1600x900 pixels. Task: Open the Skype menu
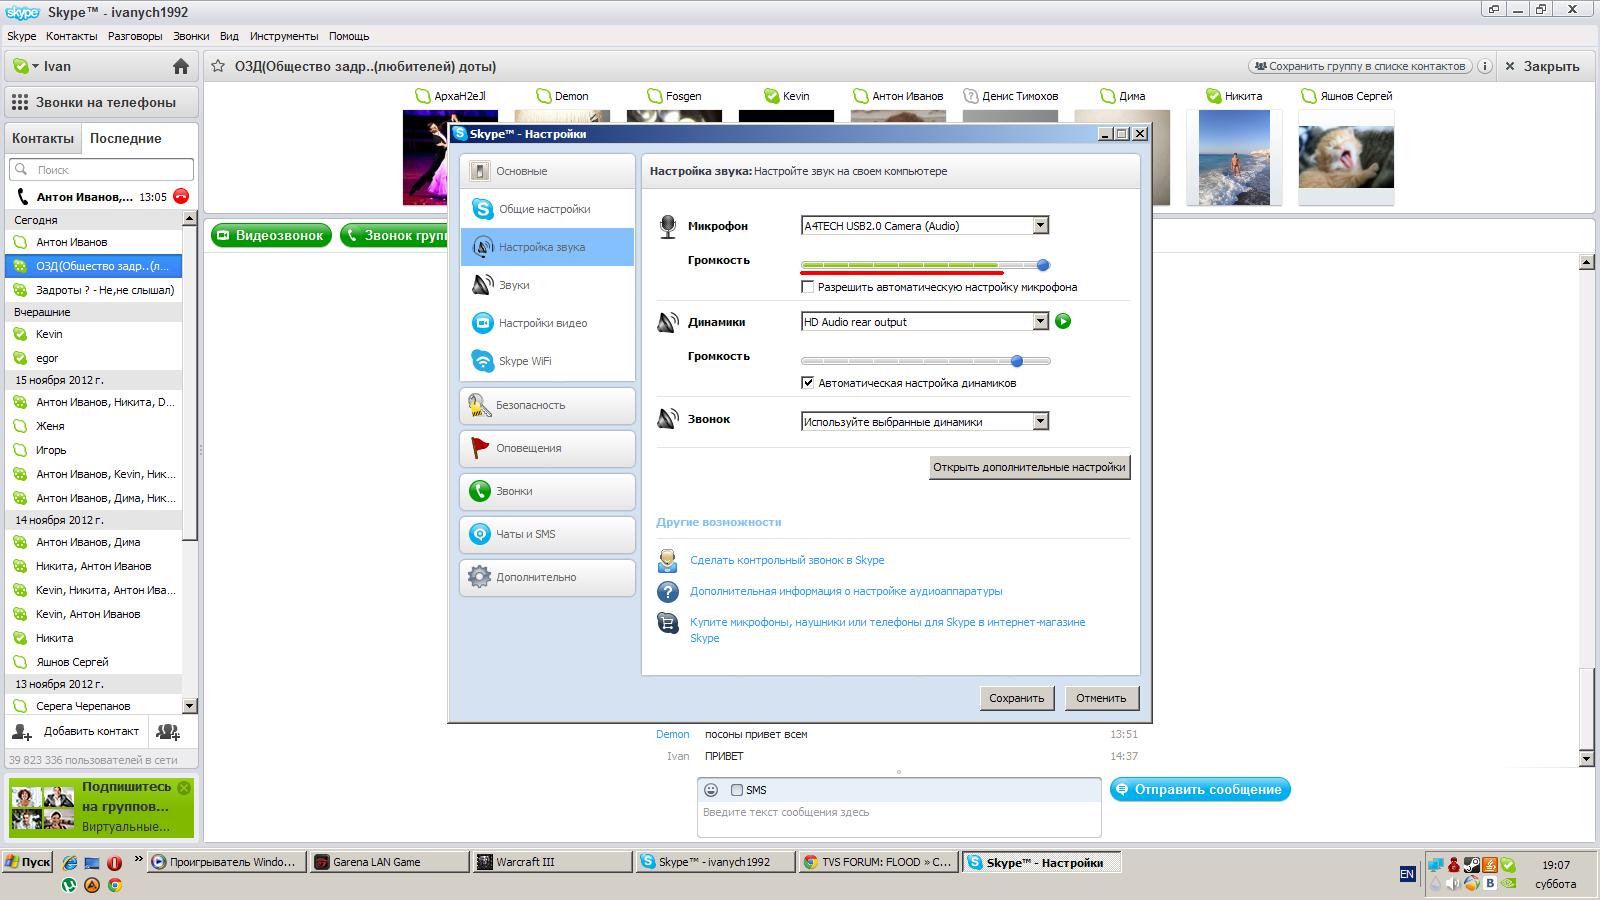[x=21, y=36]
